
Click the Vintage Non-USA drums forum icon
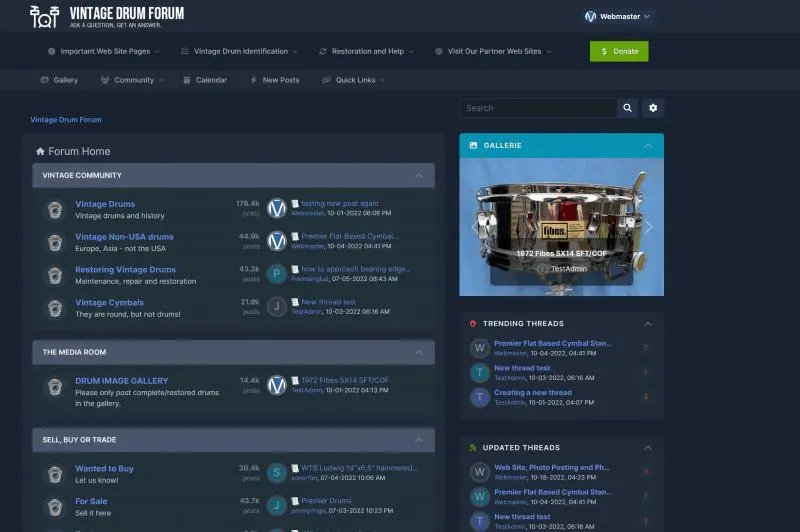(55, 243)
